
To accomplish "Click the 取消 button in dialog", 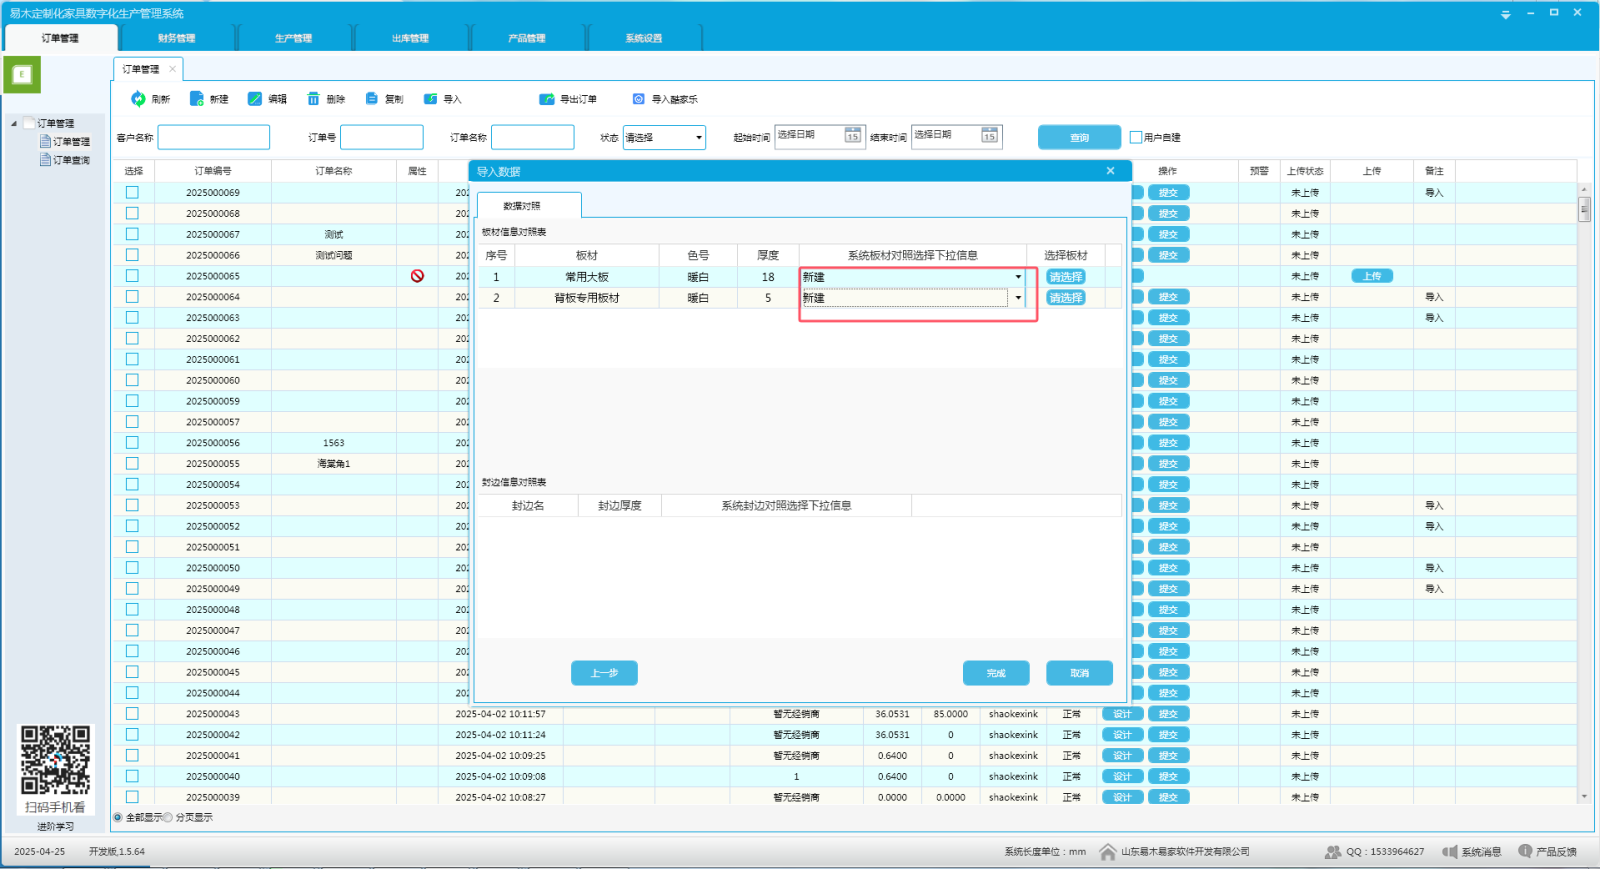I will [x=1079, y=673].
